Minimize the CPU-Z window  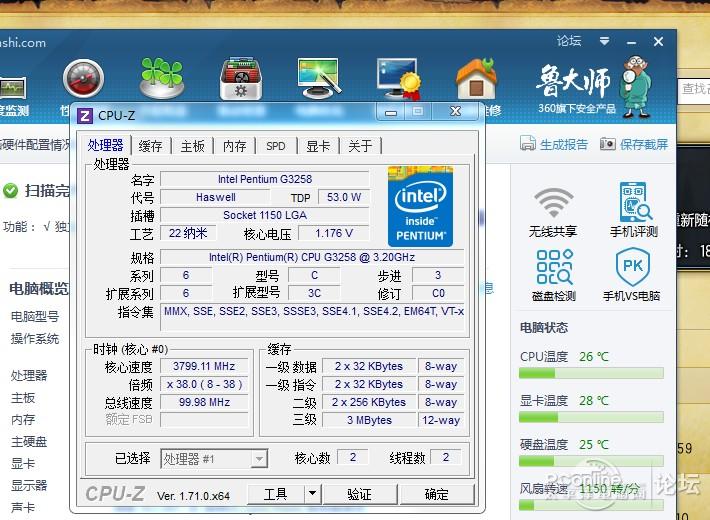(x=391, y=112)
